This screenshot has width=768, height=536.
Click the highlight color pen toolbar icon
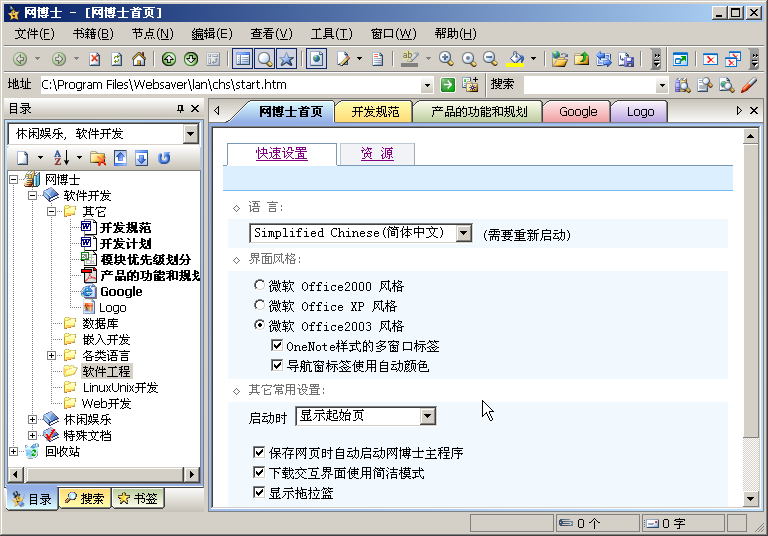point(409,59)
